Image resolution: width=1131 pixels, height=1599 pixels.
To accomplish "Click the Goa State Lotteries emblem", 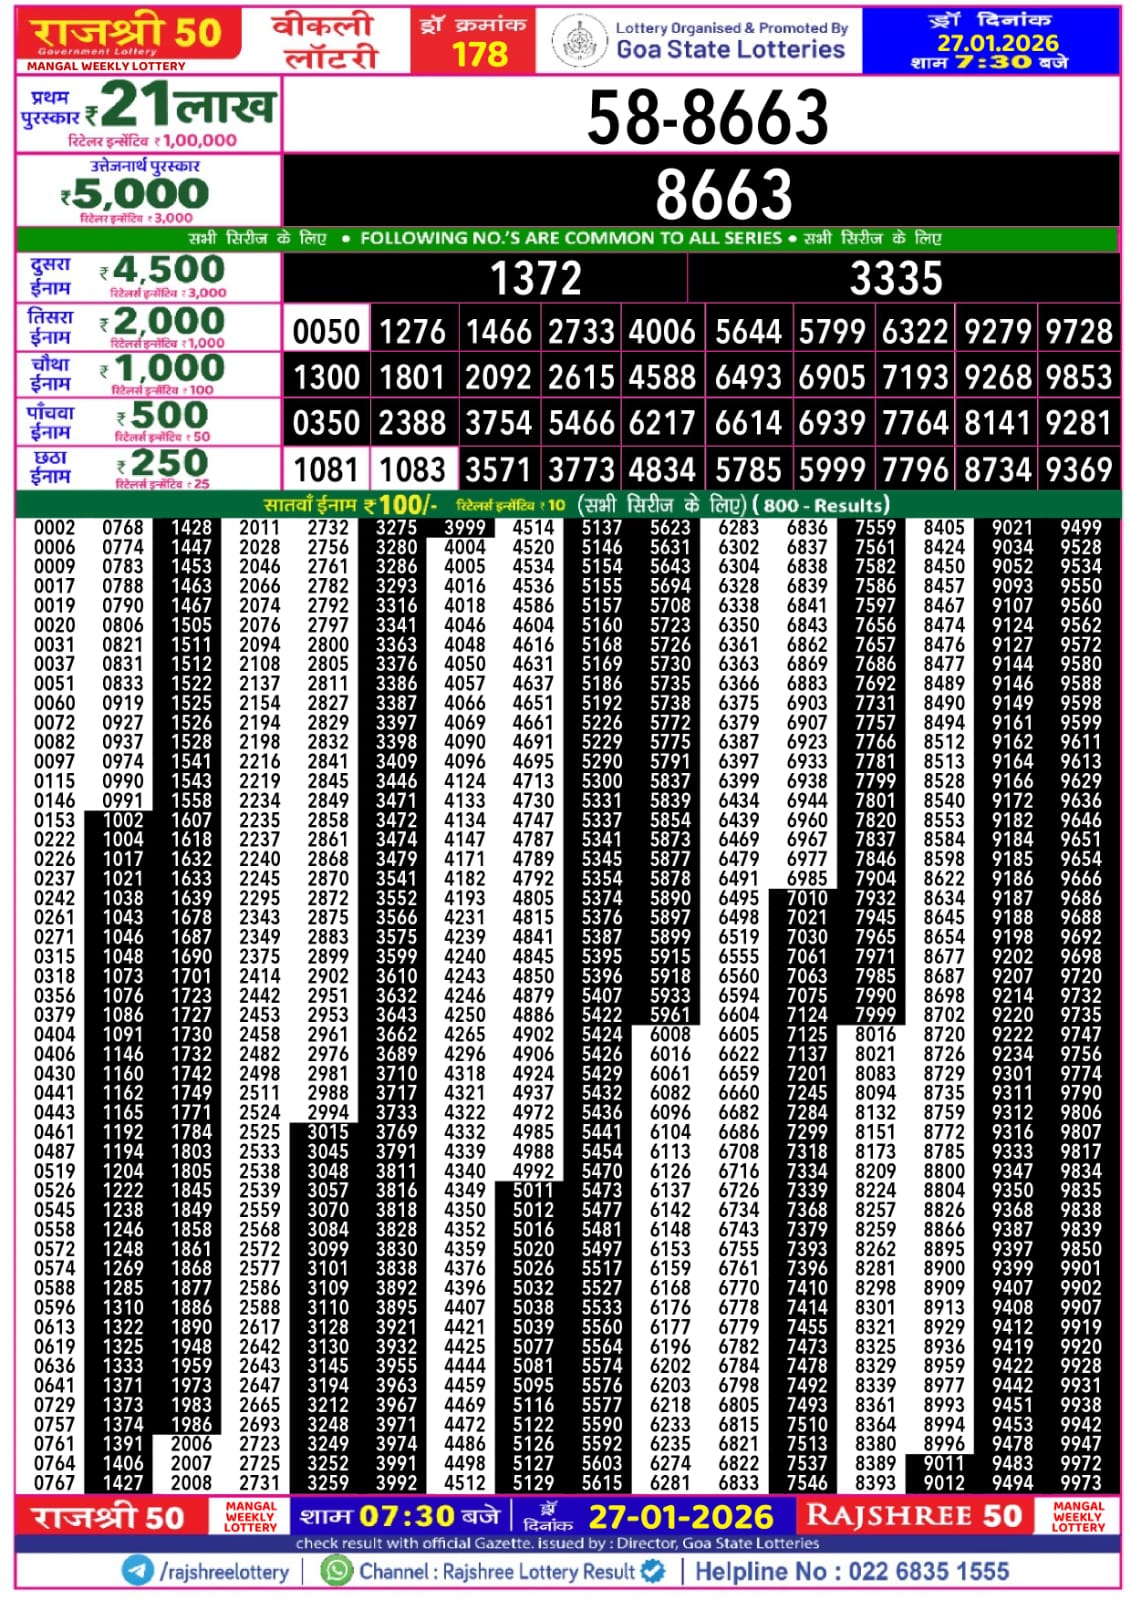I will (x=578, y=41).
